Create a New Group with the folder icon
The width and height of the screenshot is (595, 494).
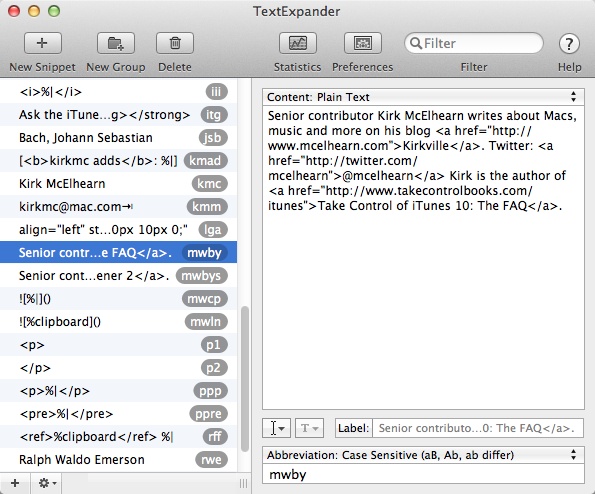pyautogui.click(x=116, y=43)
